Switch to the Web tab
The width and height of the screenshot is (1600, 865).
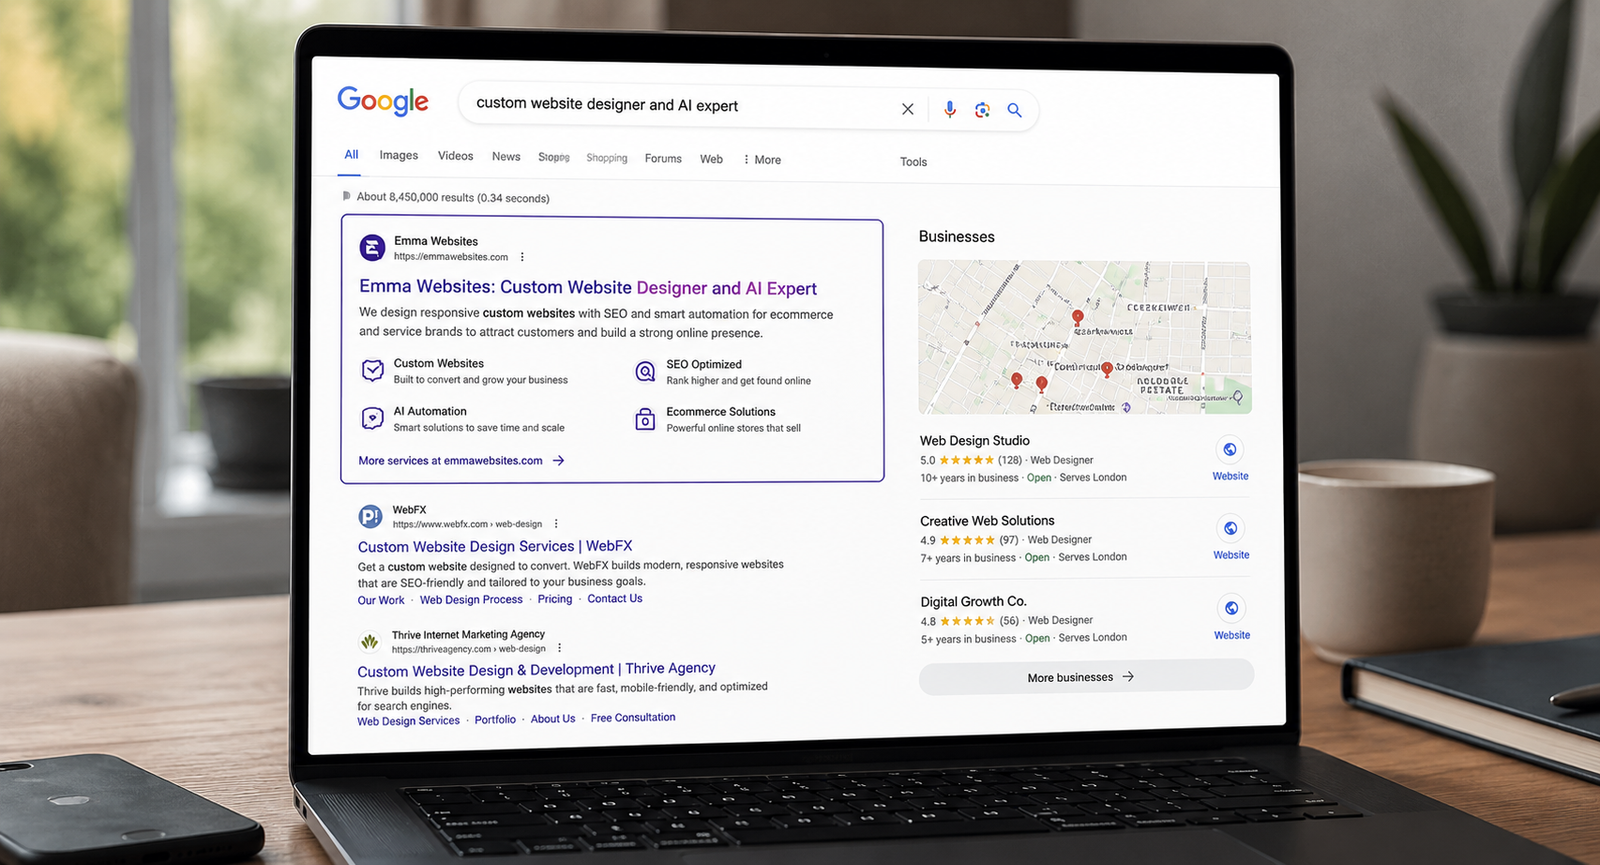coord(711,159)
